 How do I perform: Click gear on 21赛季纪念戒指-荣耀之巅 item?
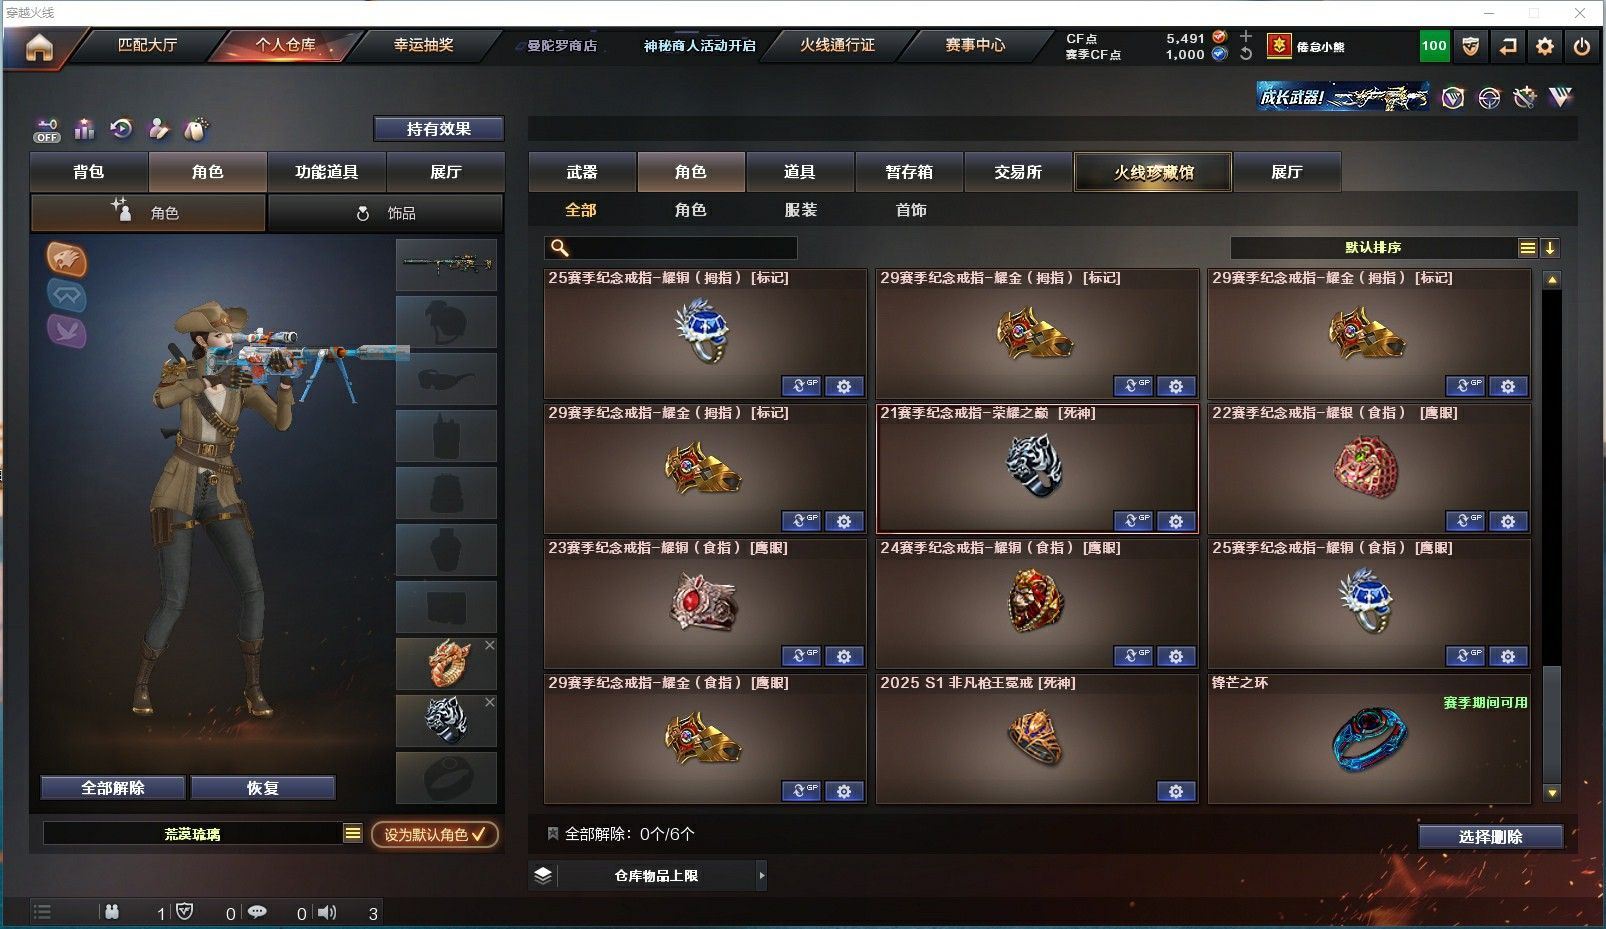pos(1176,521)
